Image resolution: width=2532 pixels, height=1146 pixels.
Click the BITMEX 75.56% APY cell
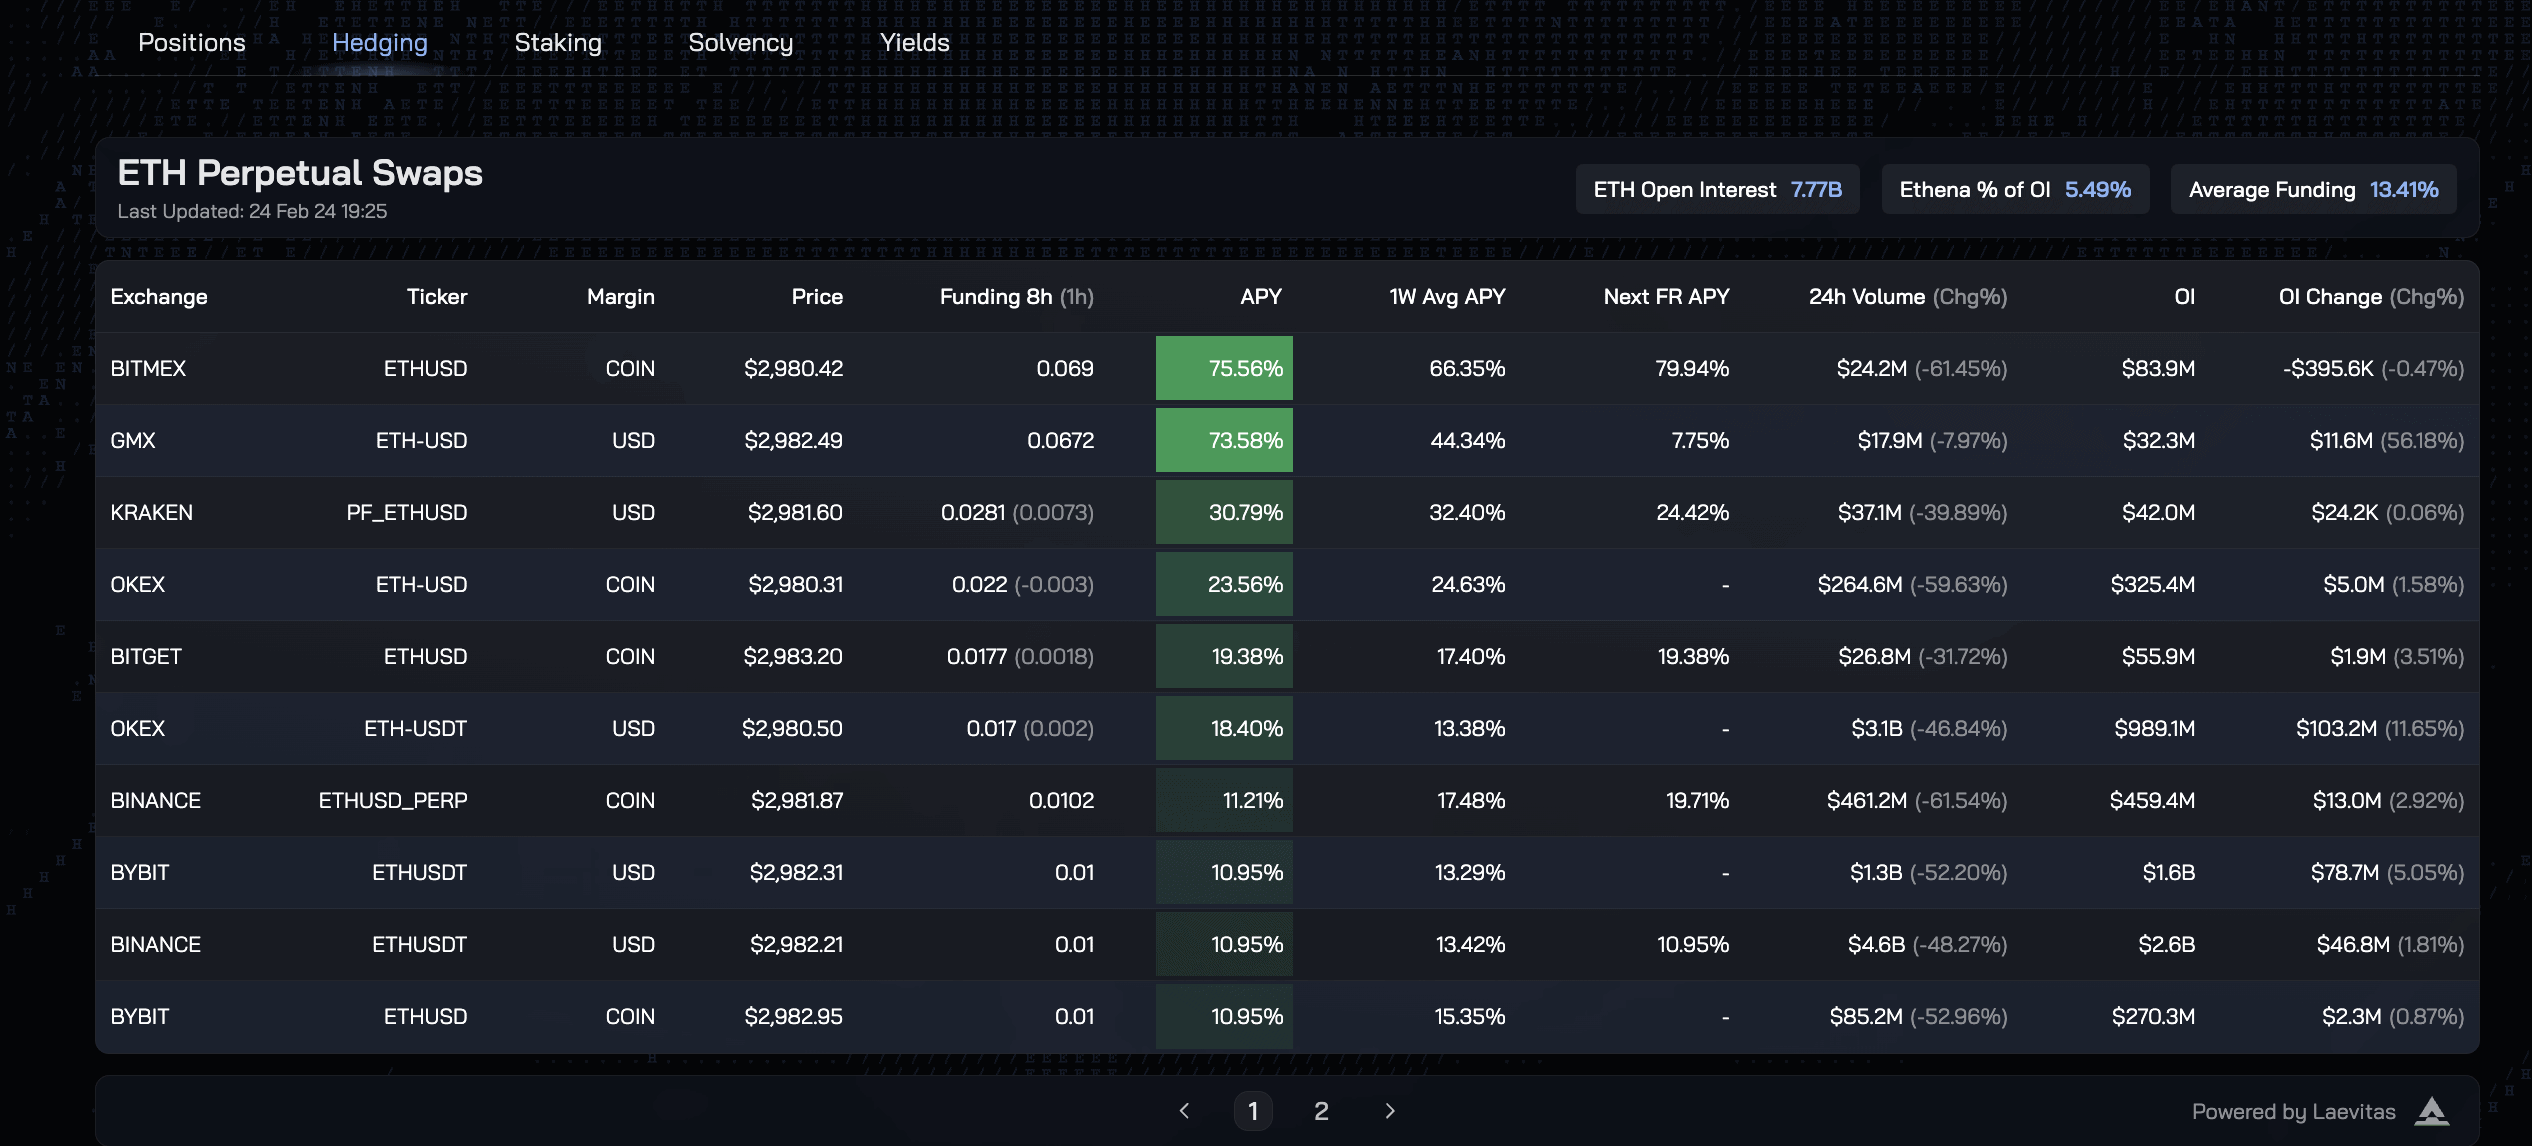[1224, 368]
